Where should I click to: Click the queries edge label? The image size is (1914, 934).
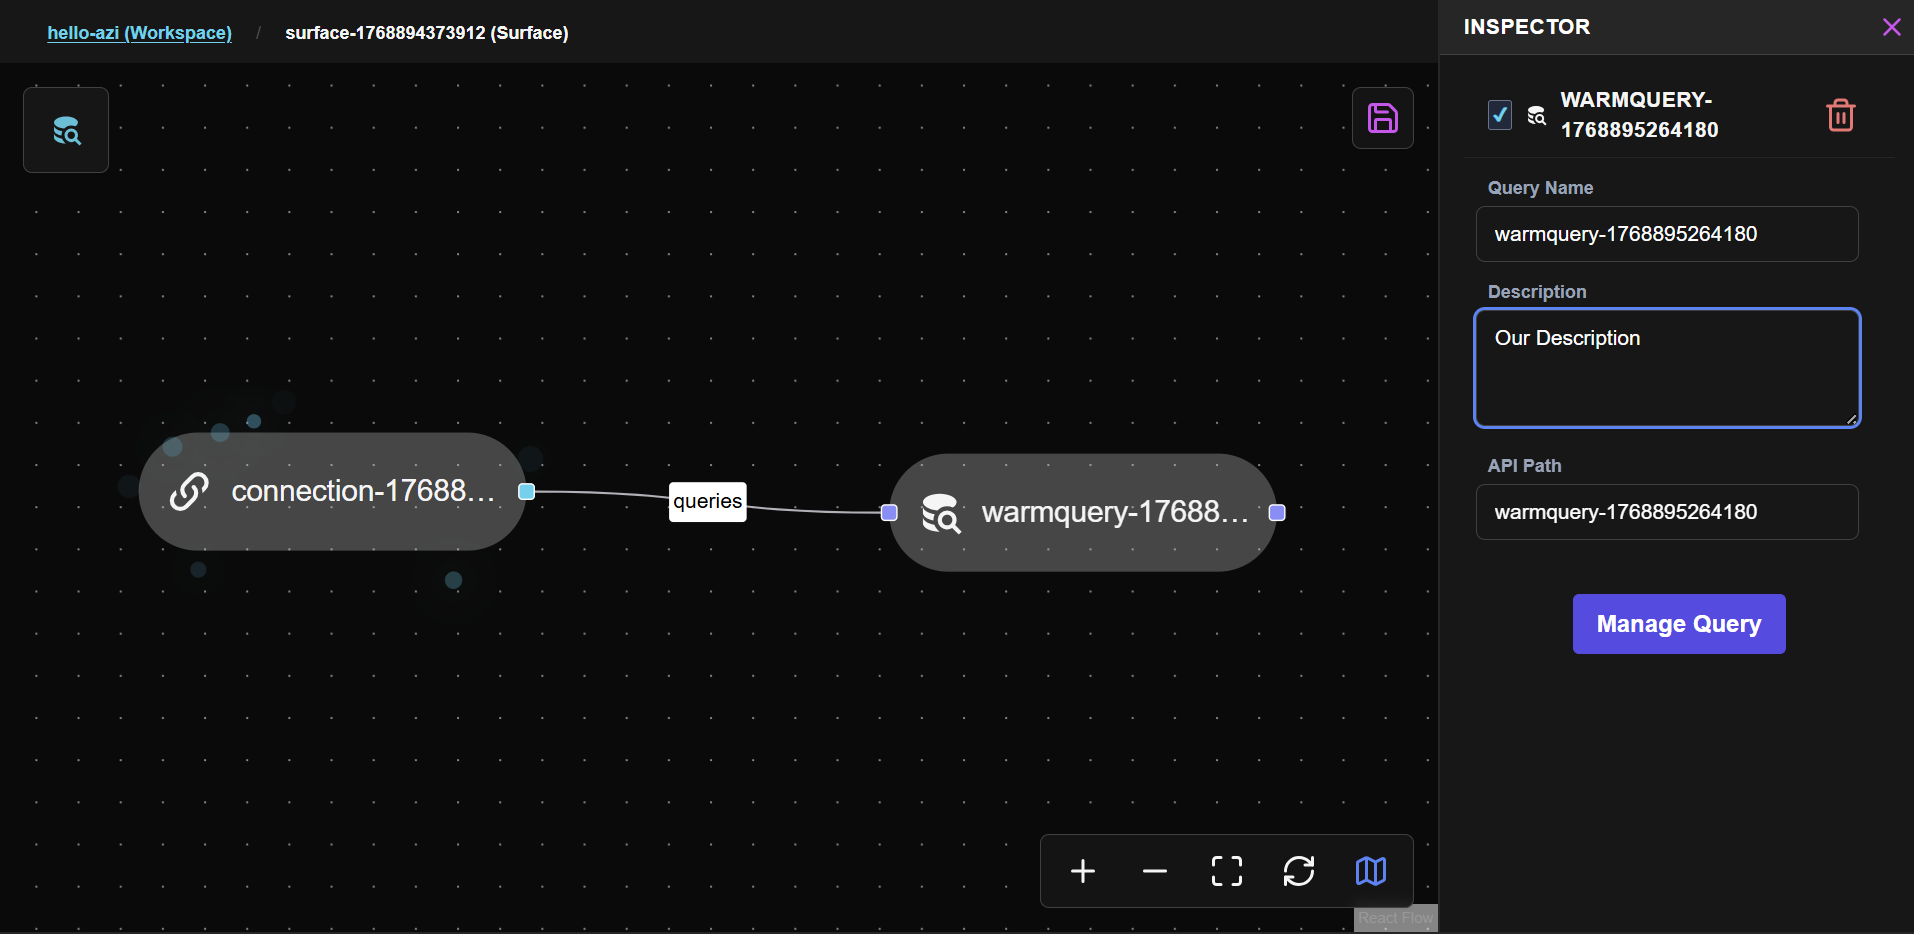click(707, 501)
